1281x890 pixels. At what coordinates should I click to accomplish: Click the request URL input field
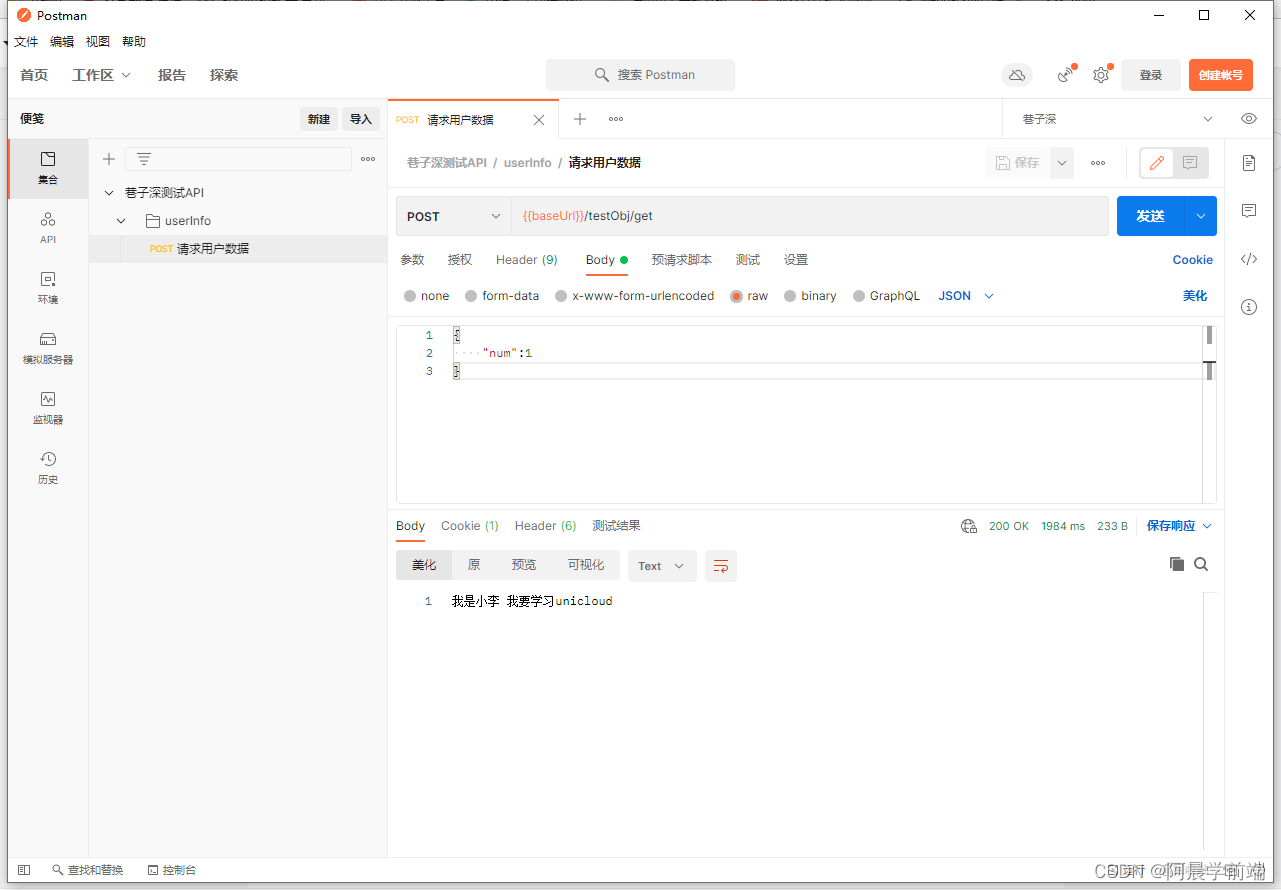810,216
